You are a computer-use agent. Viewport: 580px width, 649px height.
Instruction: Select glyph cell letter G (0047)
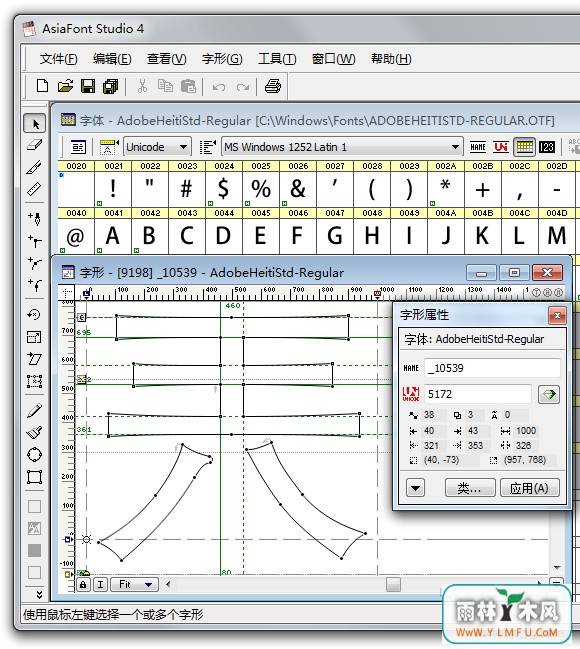[x=335, y=236]
